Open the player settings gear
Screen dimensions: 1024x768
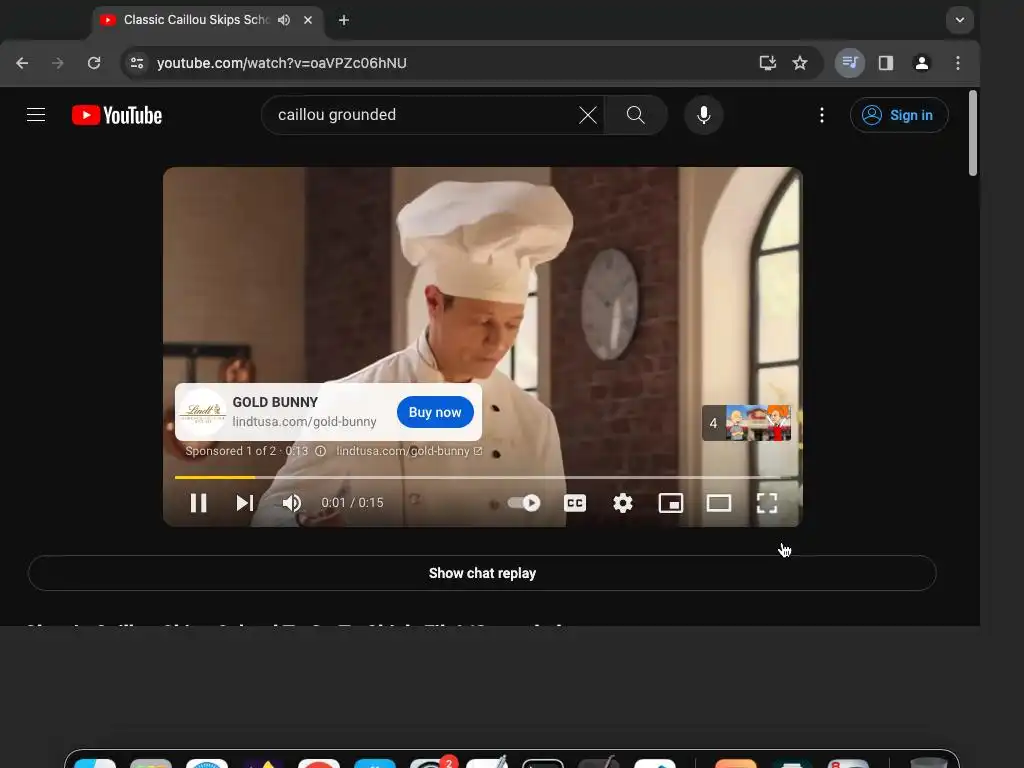pos(623,503)
